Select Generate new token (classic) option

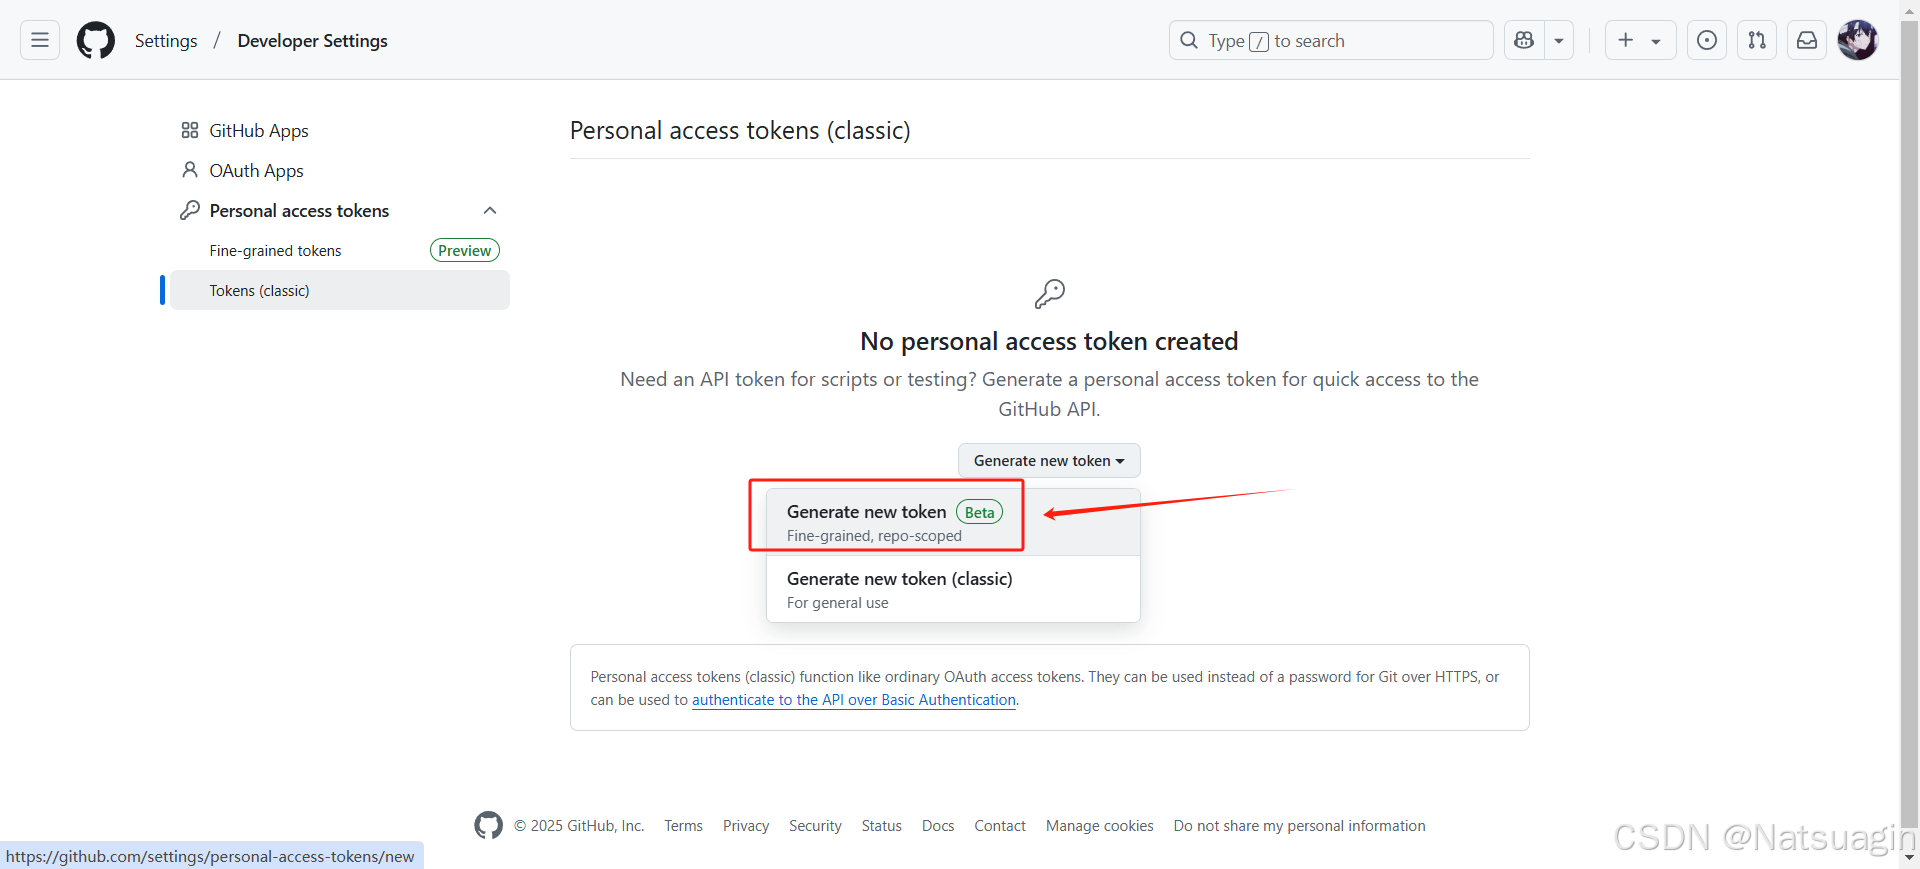[953, 589]
